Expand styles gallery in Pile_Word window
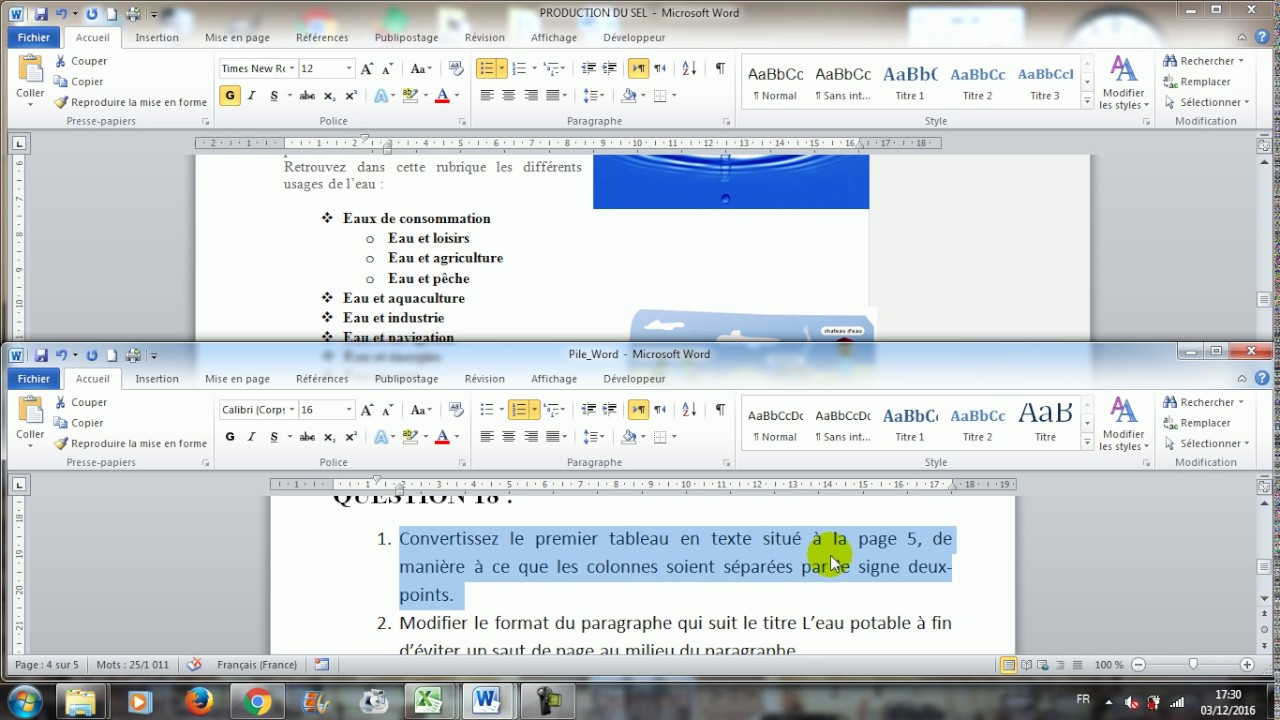Image resolution: width=1280 pixels, height=720 pixels. point(1087,442)
